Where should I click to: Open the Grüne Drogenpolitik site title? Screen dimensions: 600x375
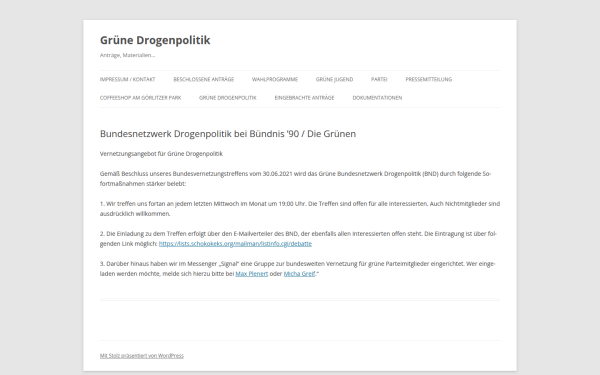pos(155,40)
